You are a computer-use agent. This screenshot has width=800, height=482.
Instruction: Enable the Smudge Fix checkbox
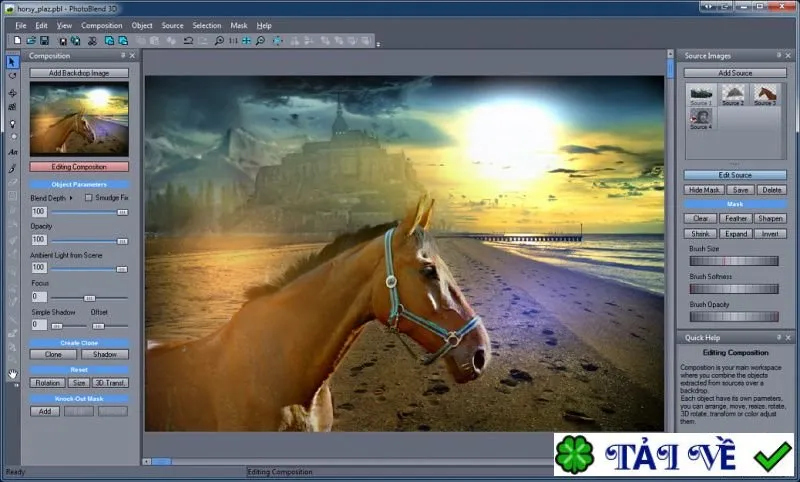pyautogui.click(x=88, y=197)
